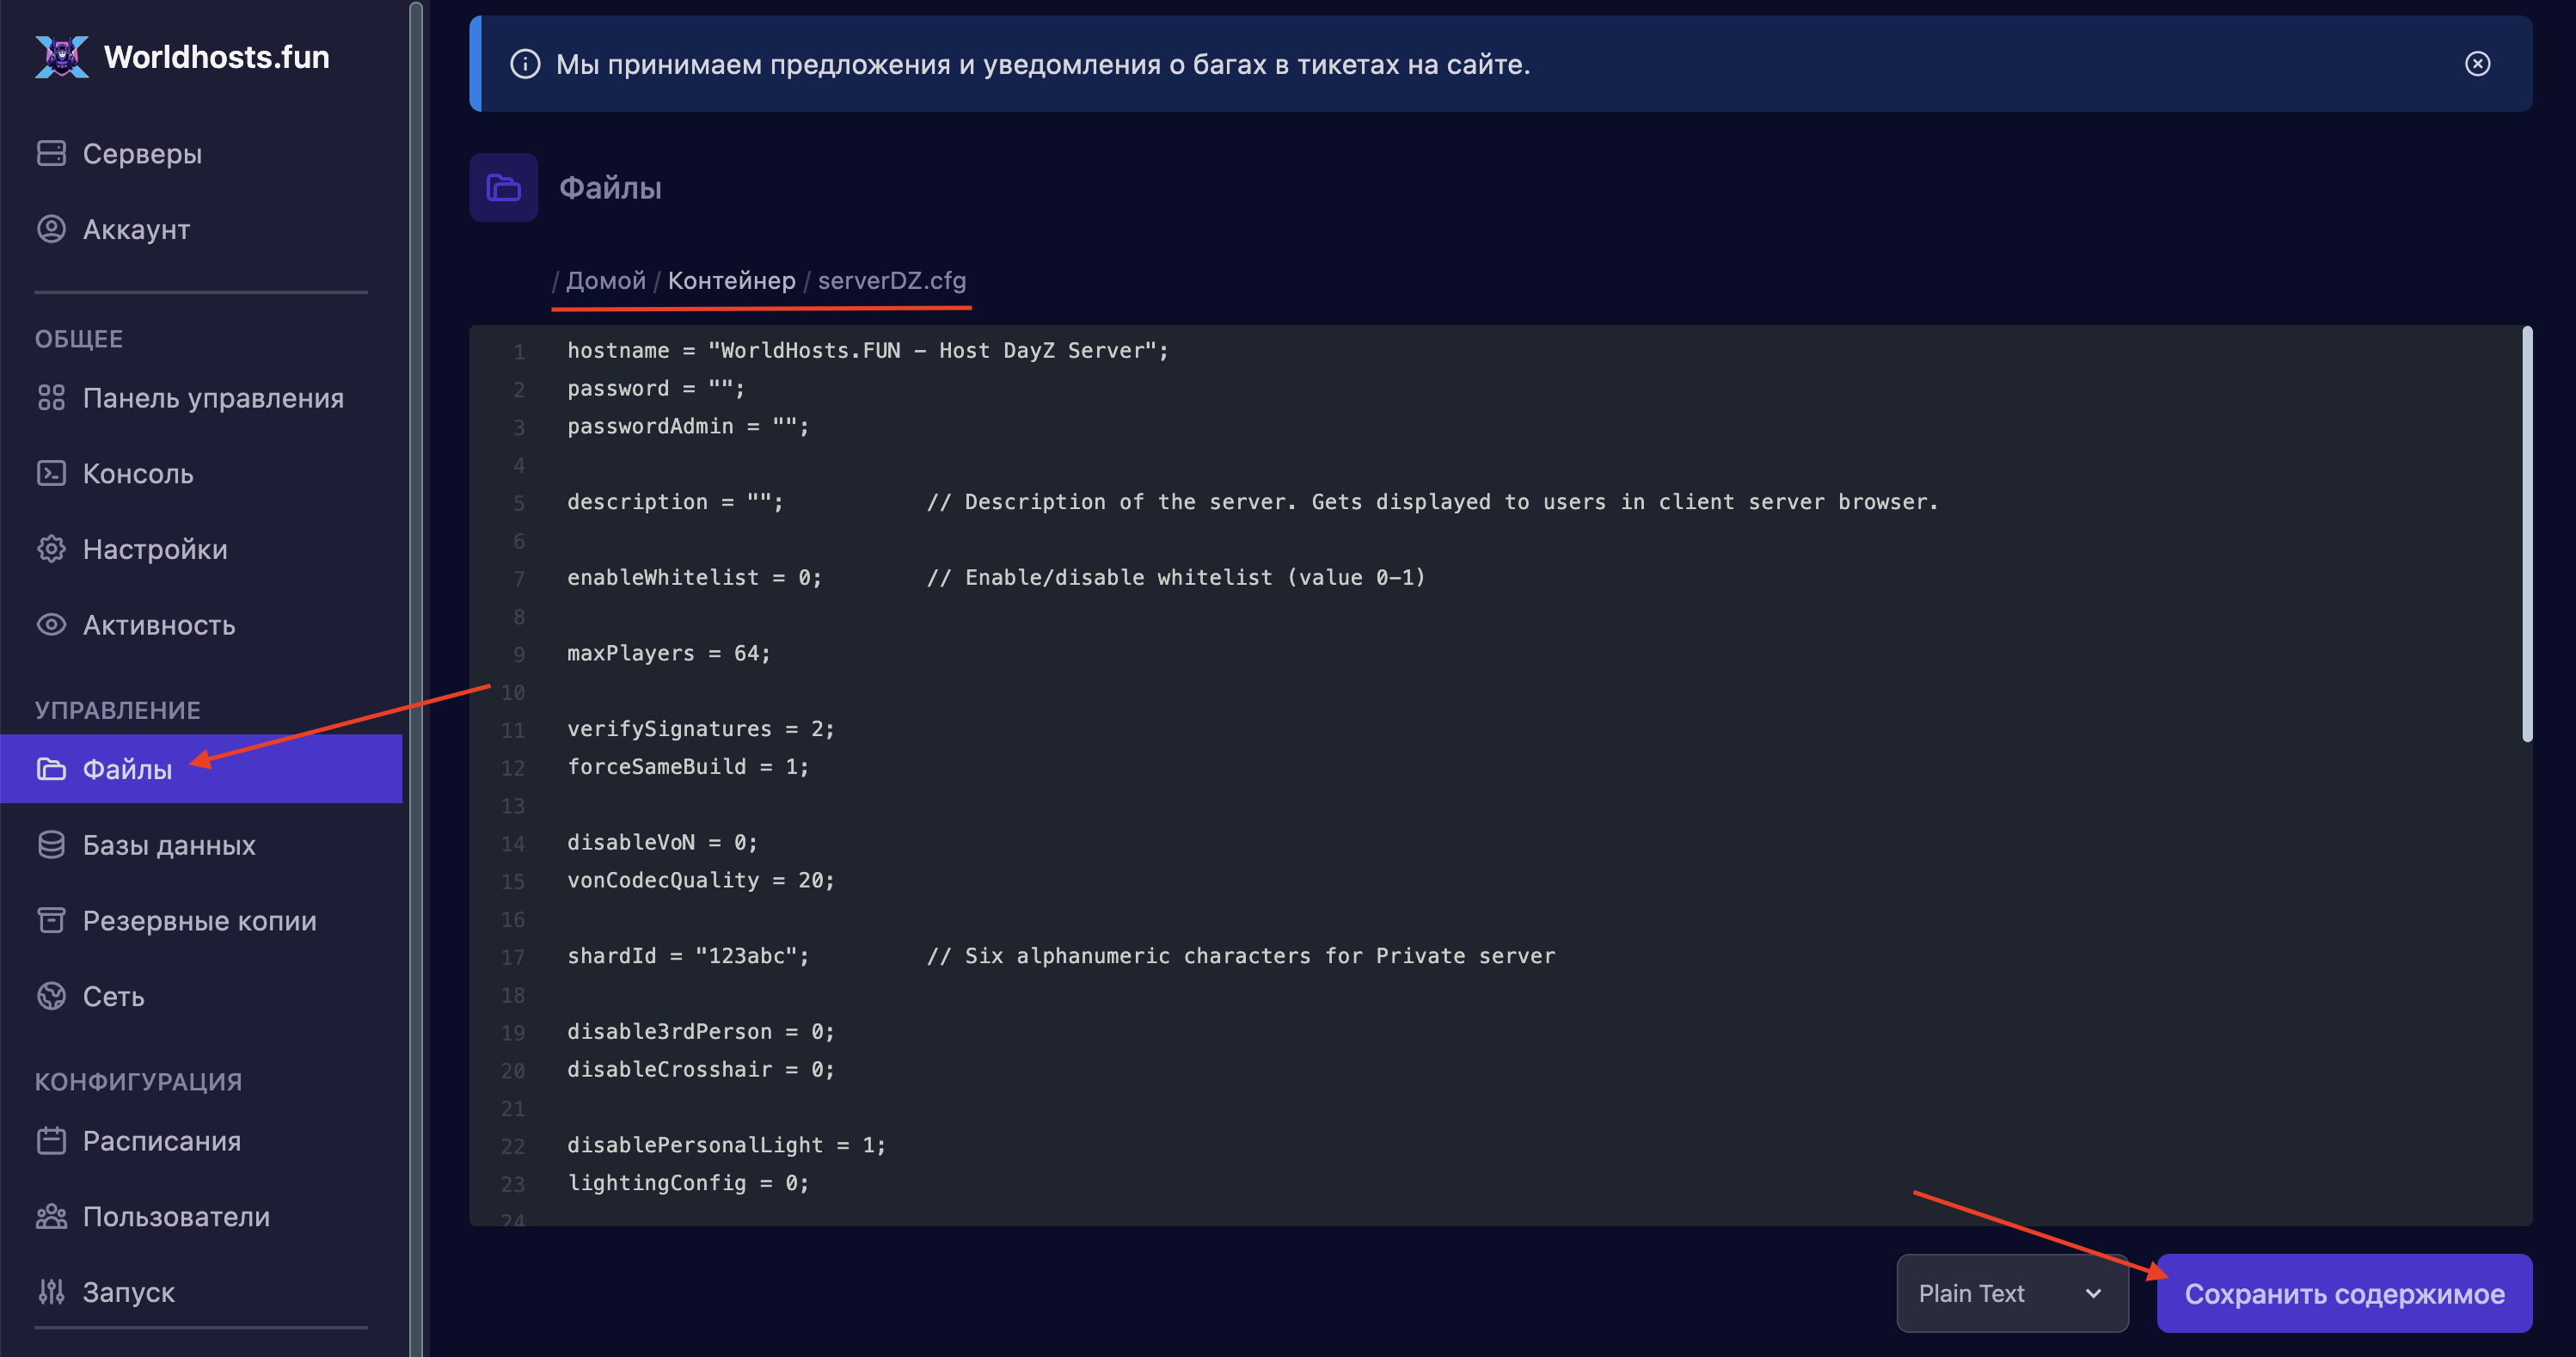Dismiss the notification banner
This screenshot has height=1357, width=2576.
point(2477,64)
